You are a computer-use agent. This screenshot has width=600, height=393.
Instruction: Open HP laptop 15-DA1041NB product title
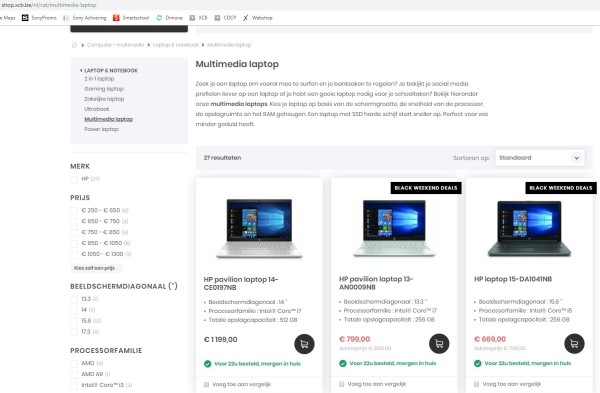click(x=513, y=279)
